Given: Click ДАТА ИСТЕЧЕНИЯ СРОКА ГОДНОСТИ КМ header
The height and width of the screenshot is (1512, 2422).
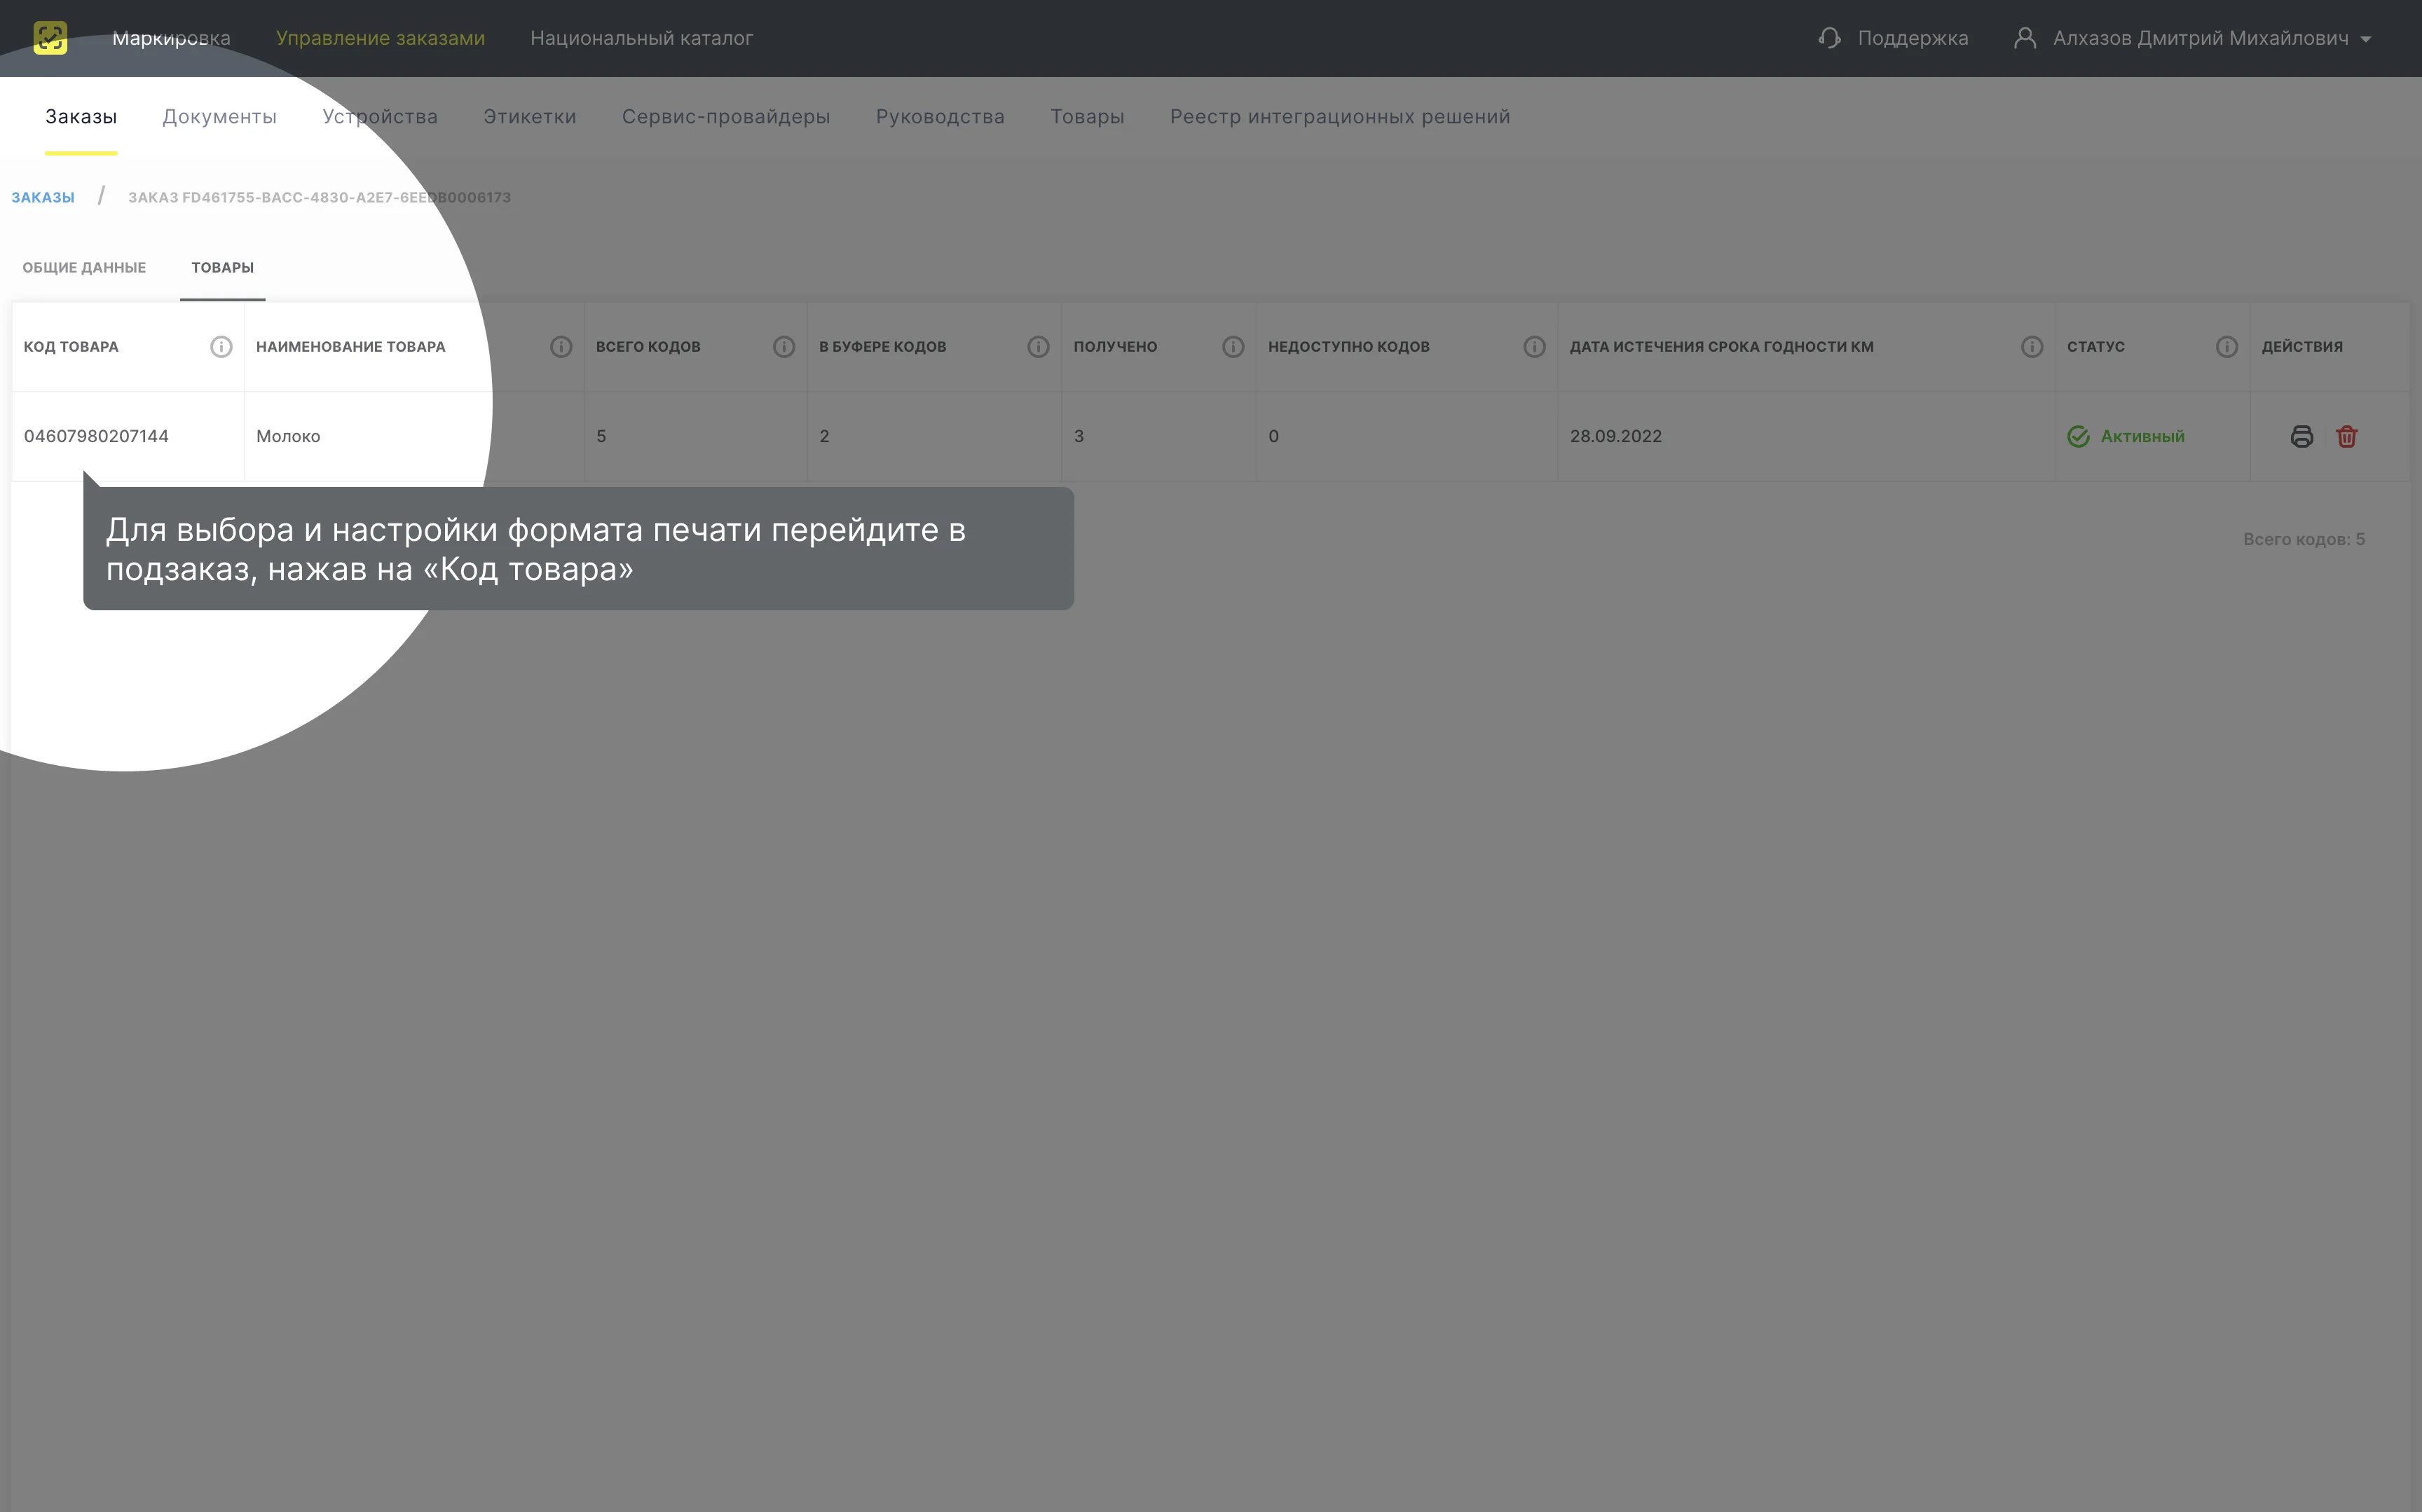Looking at the screenshot, I should click(x=1721, y=347).
